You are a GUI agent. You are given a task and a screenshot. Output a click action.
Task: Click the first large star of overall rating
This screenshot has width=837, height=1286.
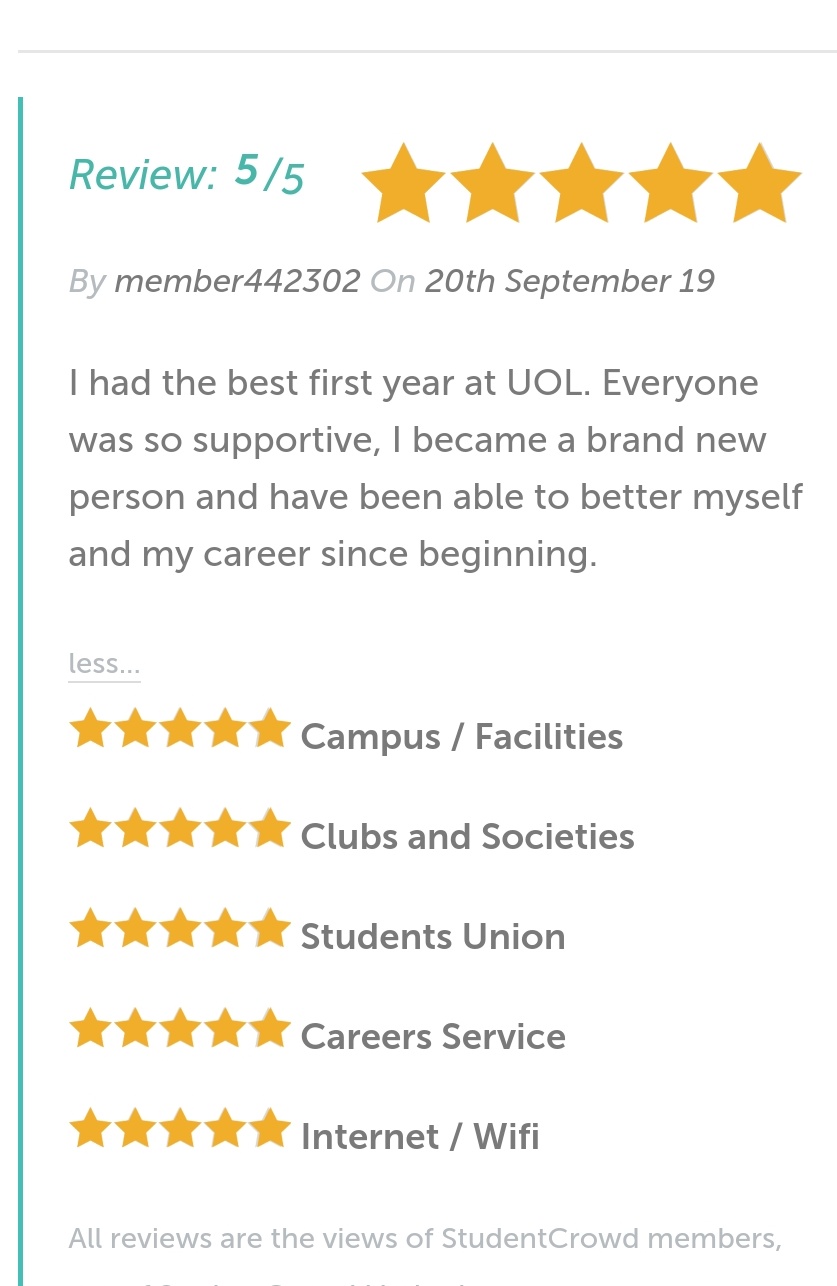(x=403, y=183)
